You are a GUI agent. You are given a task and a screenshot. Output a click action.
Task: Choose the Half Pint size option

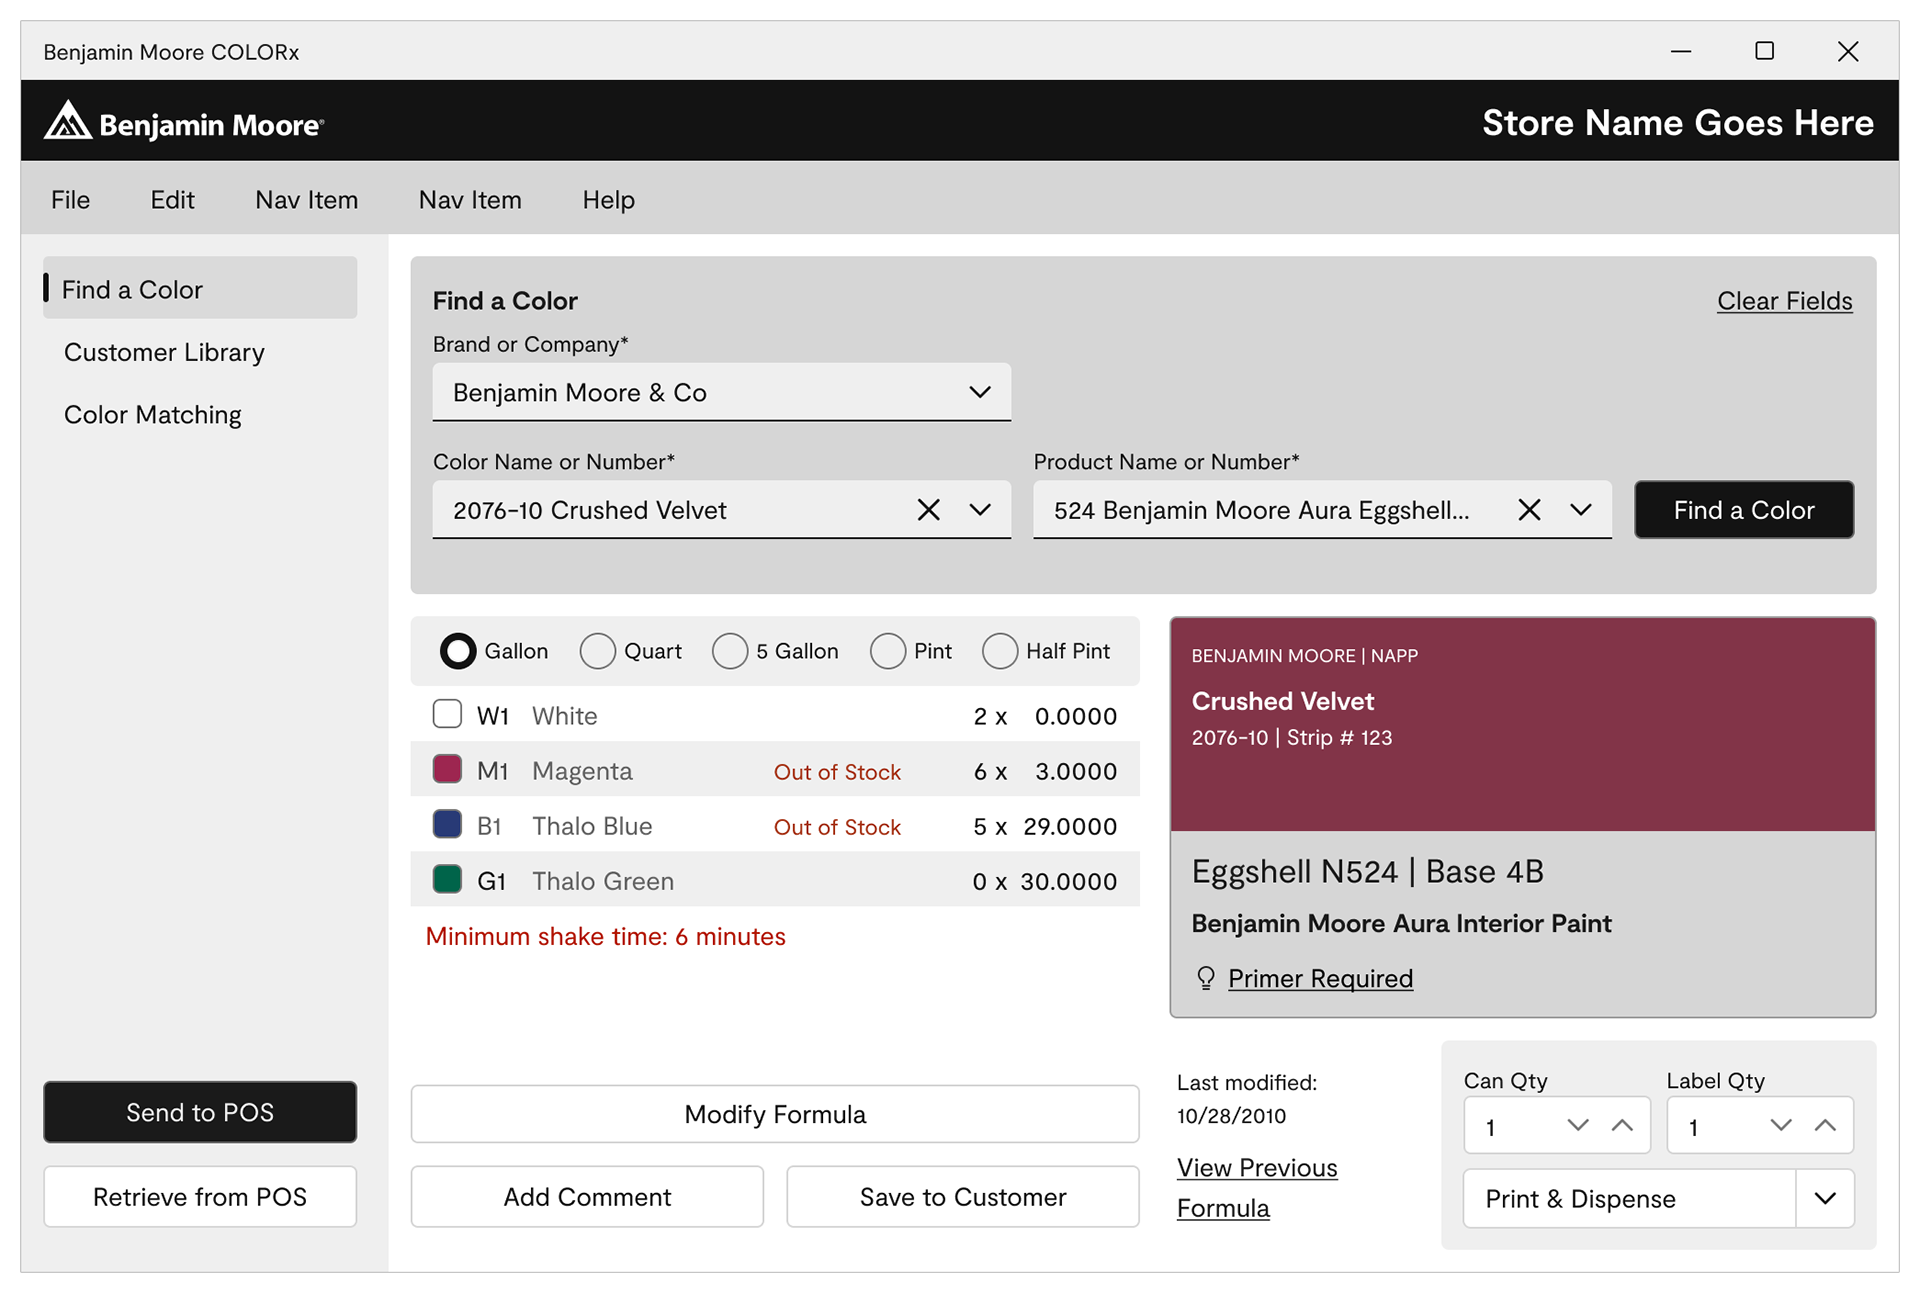[1000, 651]
